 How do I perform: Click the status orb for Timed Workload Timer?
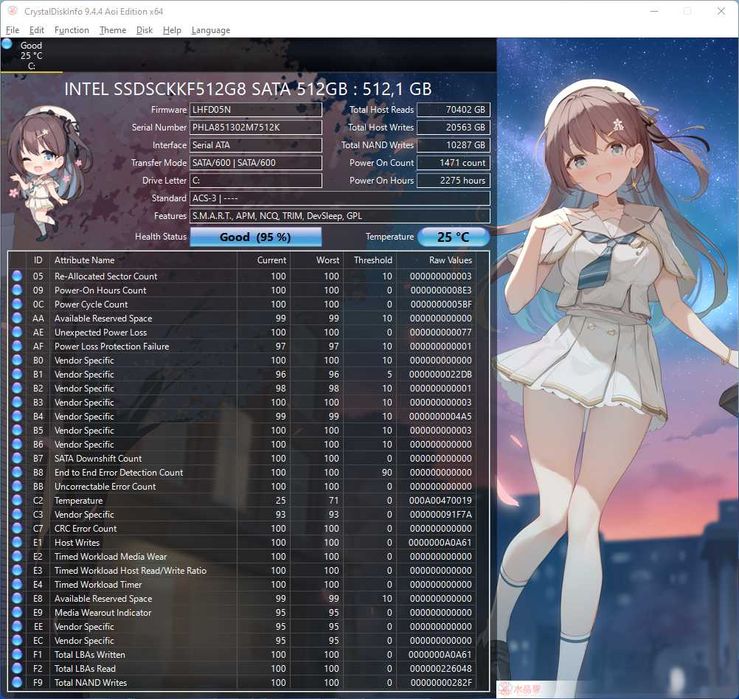coord(17,584)
